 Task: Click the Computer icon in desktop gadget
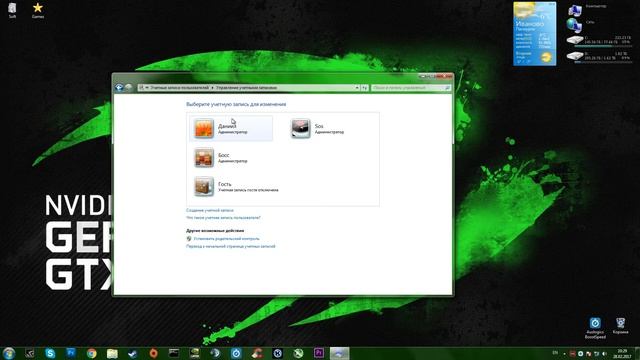point(574,10)
